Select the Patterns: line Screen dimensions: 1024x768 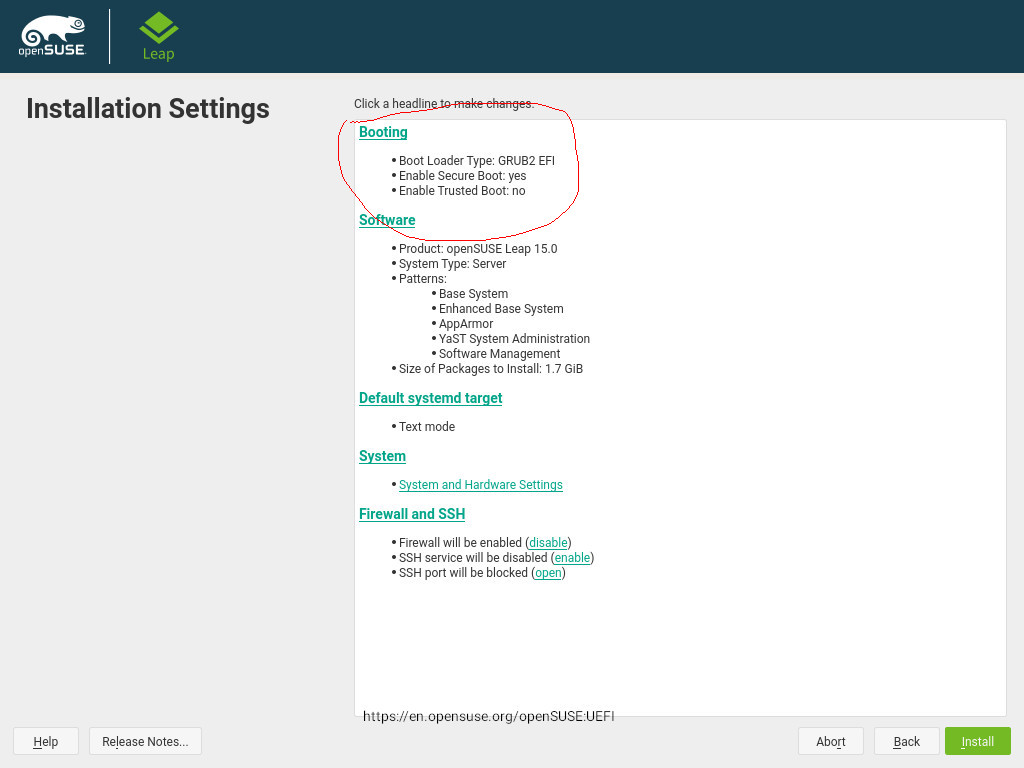pyautogui.click(x=423, y=279)
